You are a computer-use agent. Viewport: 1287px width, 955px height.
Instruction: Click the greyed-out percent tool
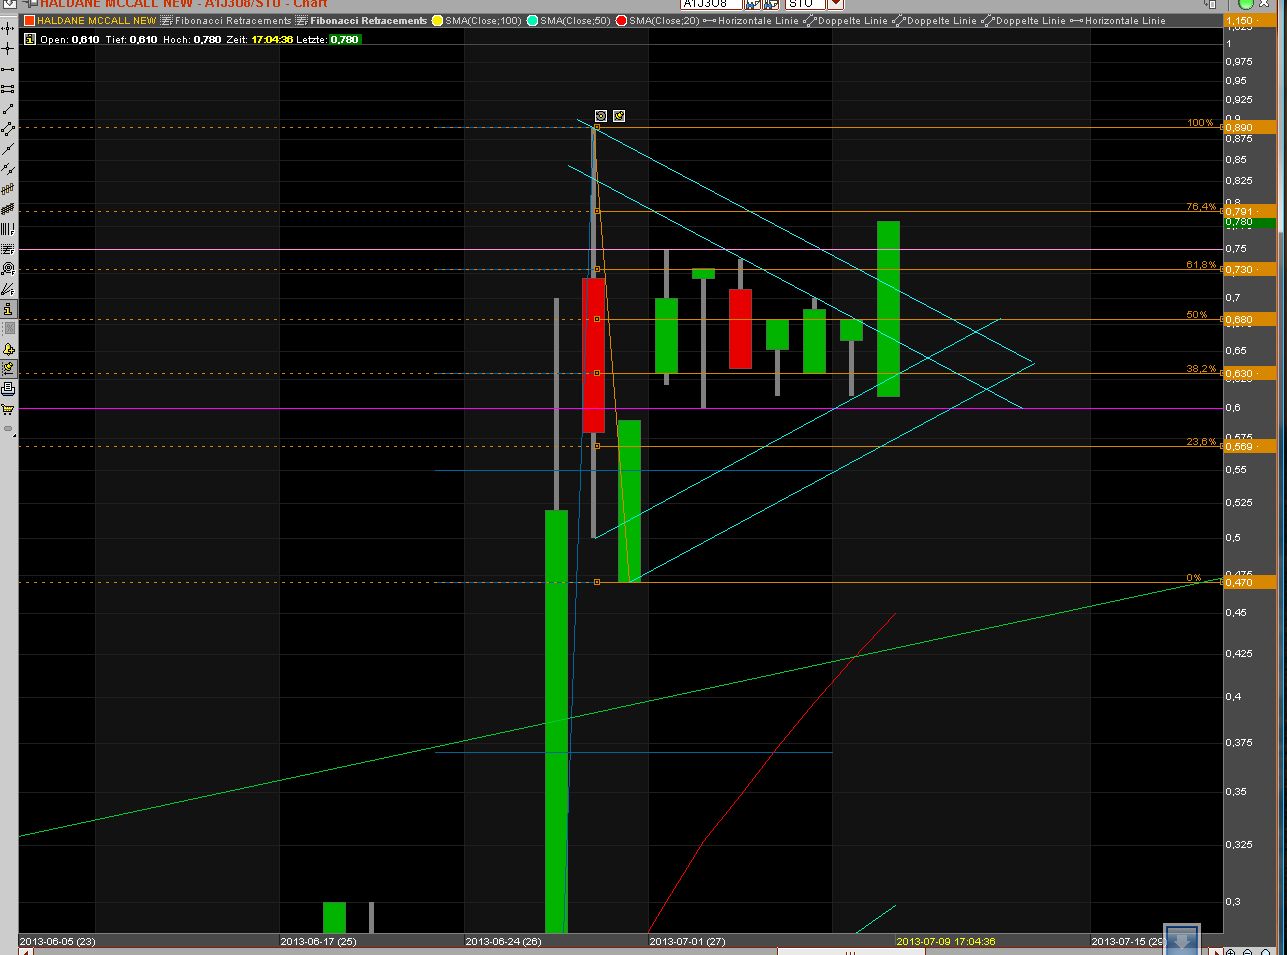tap(8, 329)
